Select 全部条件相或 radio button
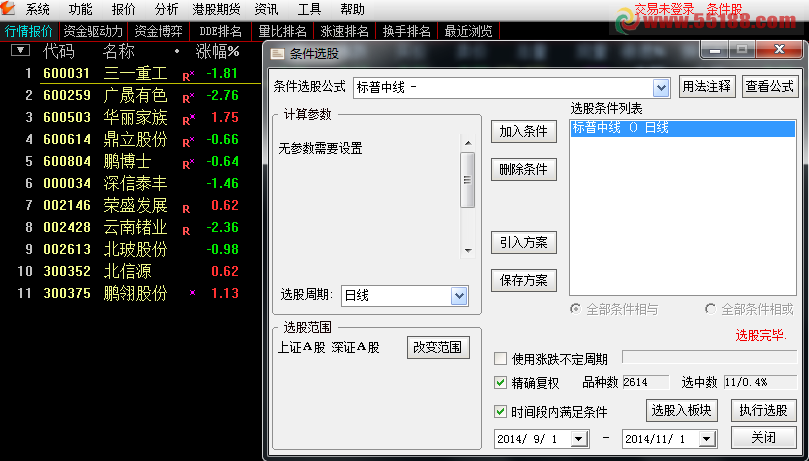The image size is (809, 461). [710, 309]
